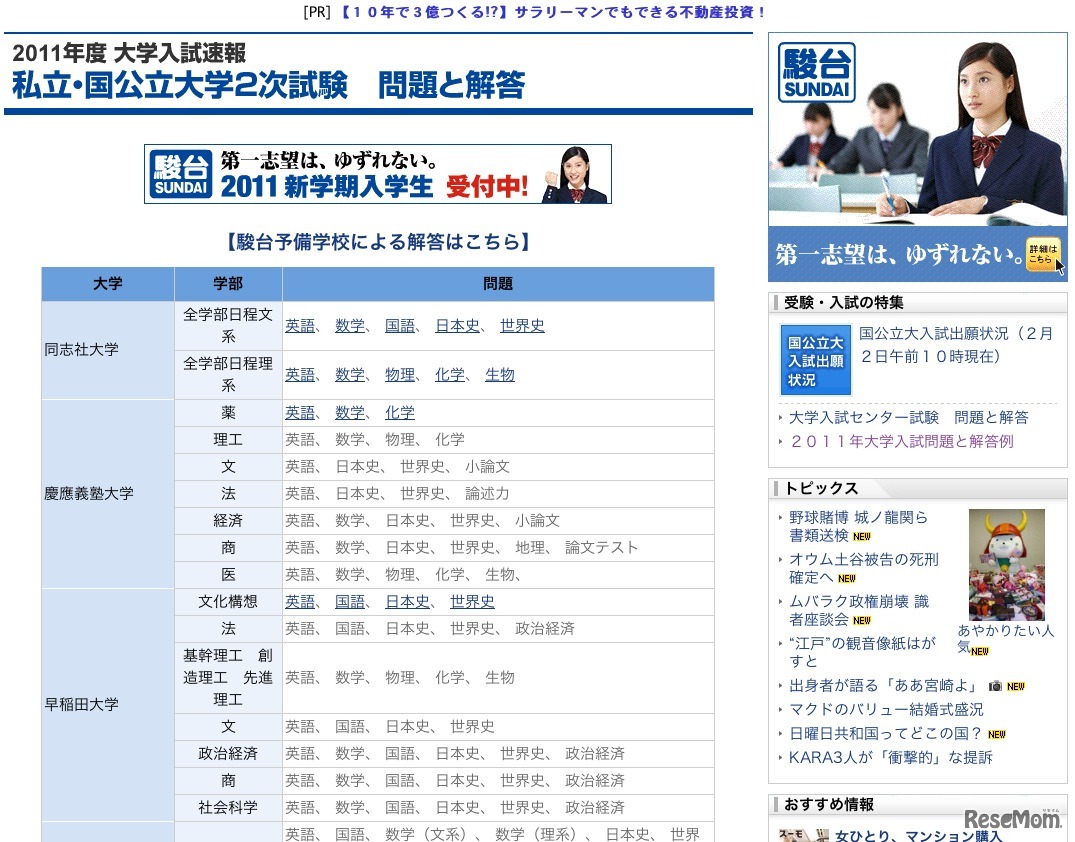Open 同志社大学 理系 生物 link
The image size is (1075, 842).
tap(500, 374)
